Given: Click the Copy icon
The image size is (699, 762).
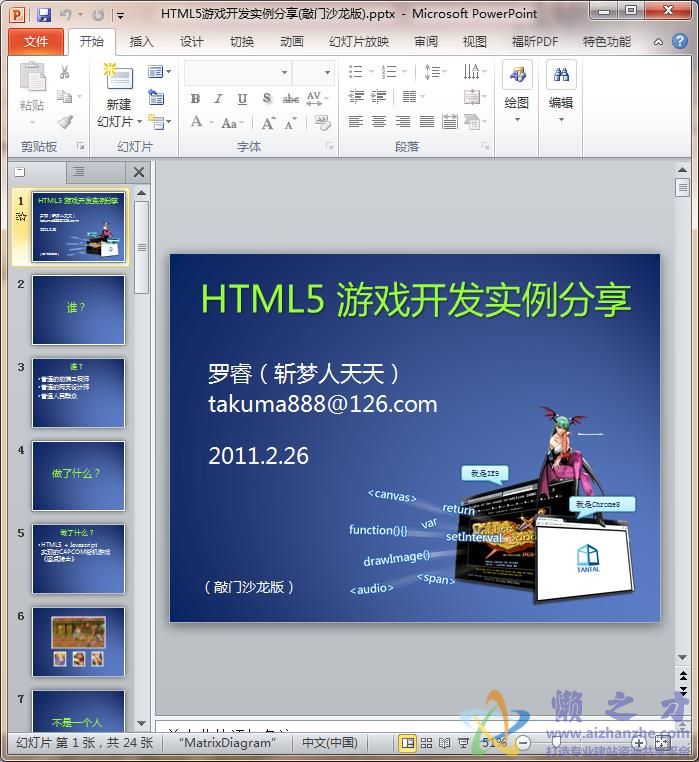Looking at the screenshot, I should (64, 96).
